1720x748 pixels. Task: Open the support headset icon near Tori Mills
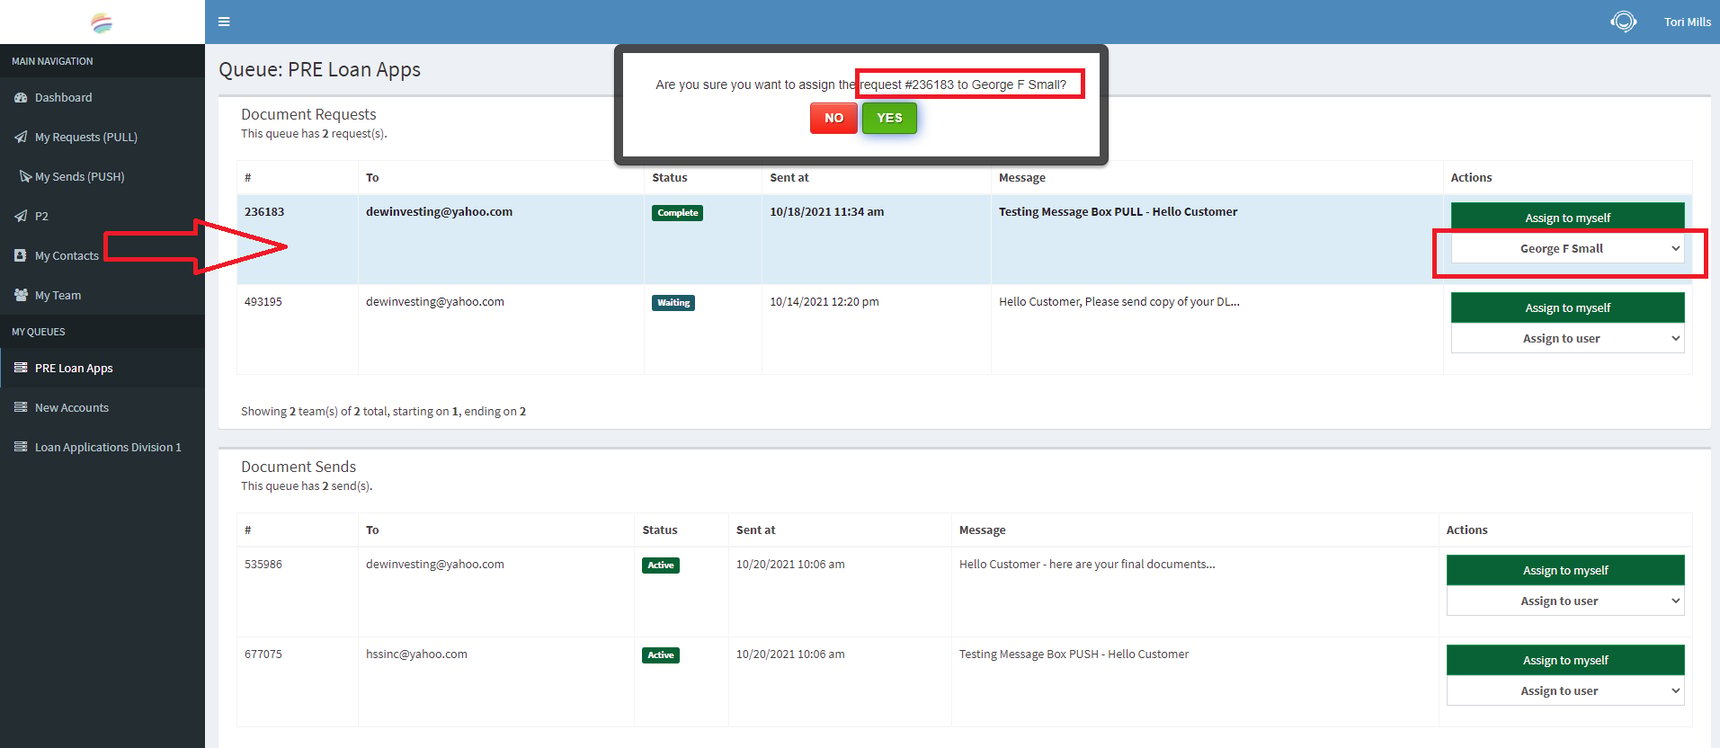(1623, 21)
